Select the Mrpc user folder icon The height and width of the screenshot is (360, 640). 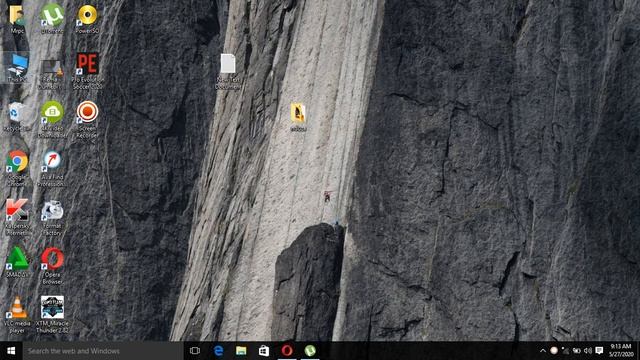pyautogui.click(x=17, y=18)
